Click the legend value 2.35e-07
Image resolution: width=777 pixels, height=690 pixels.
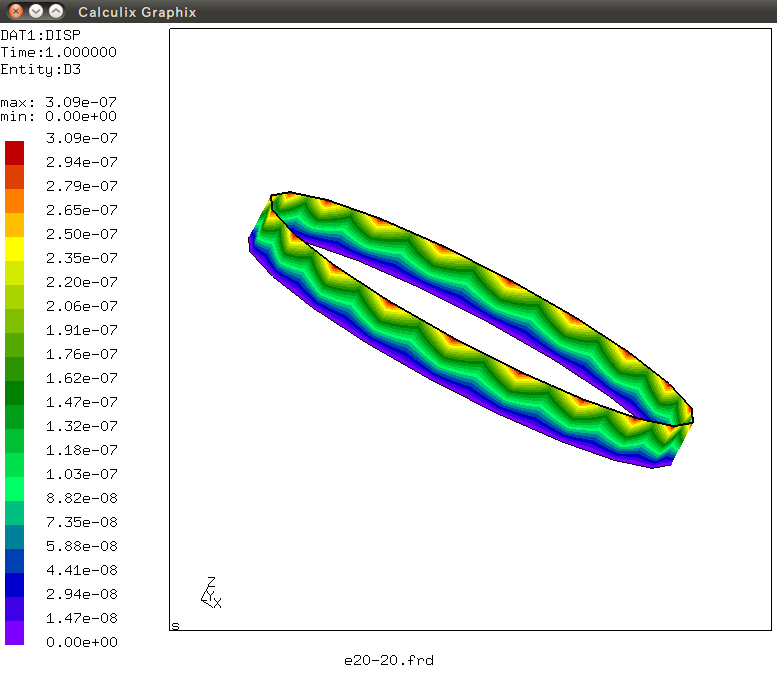(82, 258)
